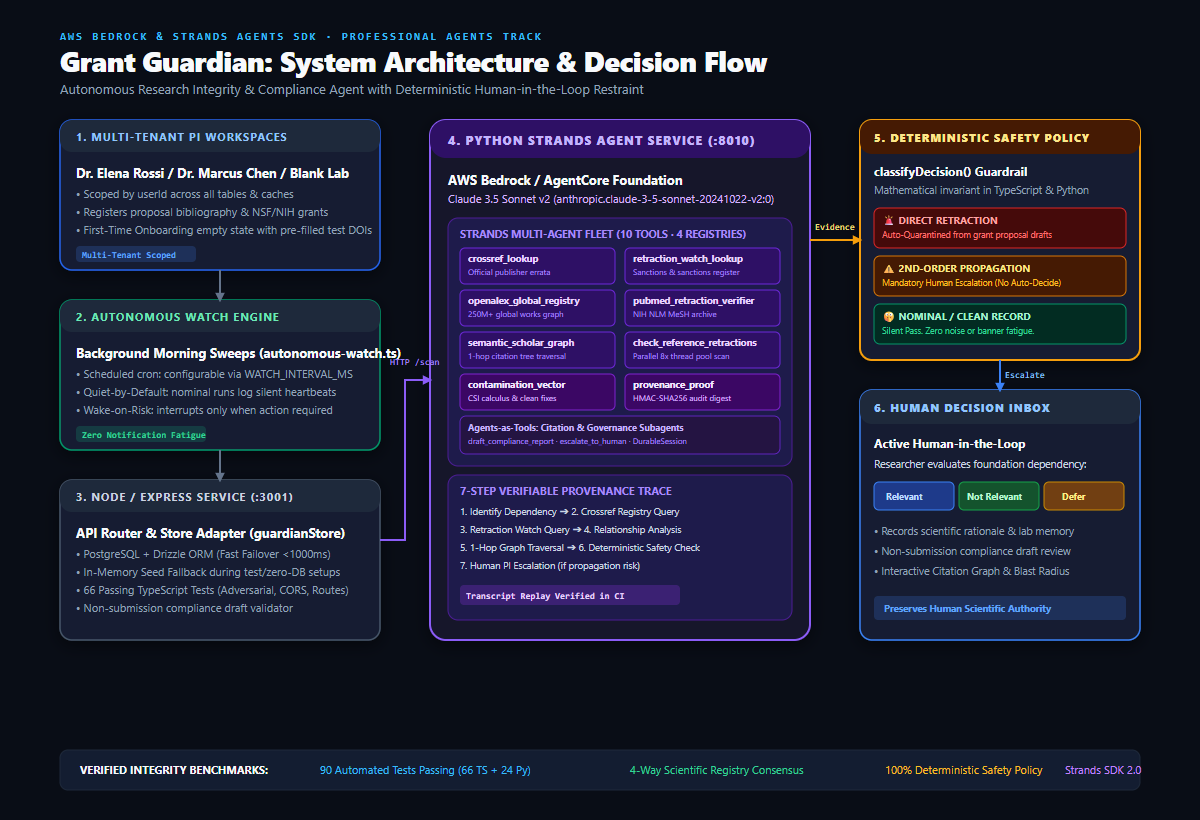The height and width of the screenshot is (820, 1200).
Task: Click the Transcript Replay Verified in CI badge
Action: pyautogui.click(x=569, y=595)
